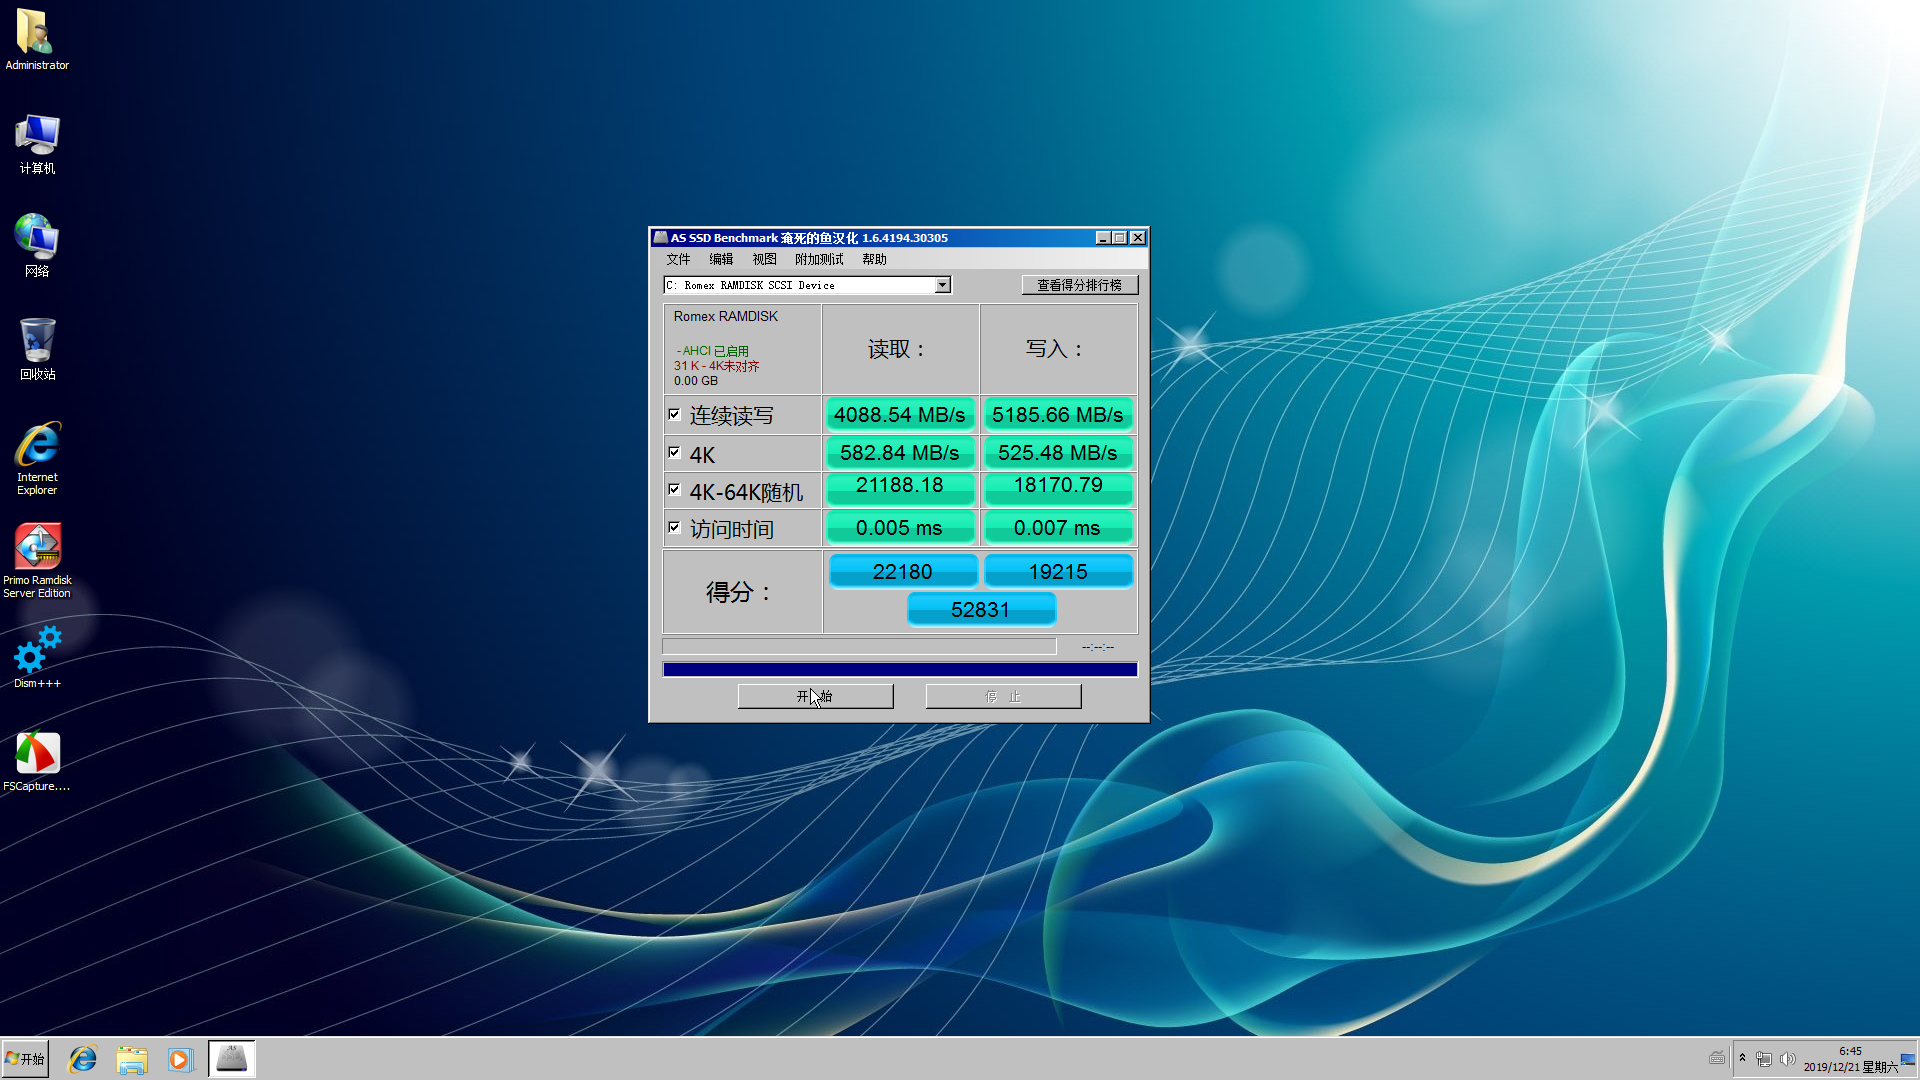
Task: Launch Primo Ramdisk Server Edition
Action: (x=37, y=561)
